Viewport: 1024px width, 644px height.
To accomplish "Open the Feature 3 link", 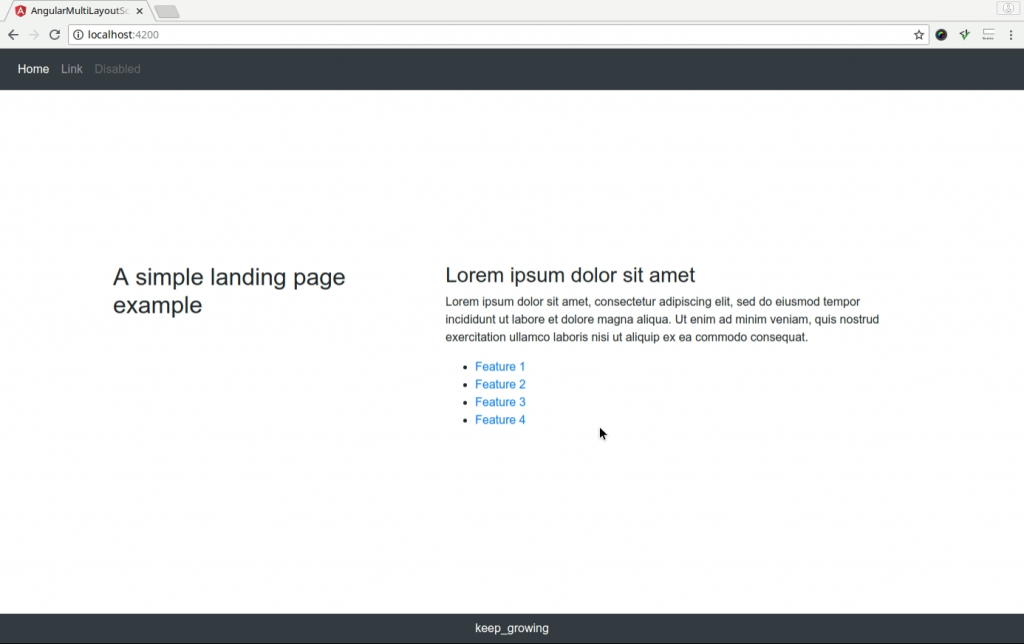I will [500, 402].
